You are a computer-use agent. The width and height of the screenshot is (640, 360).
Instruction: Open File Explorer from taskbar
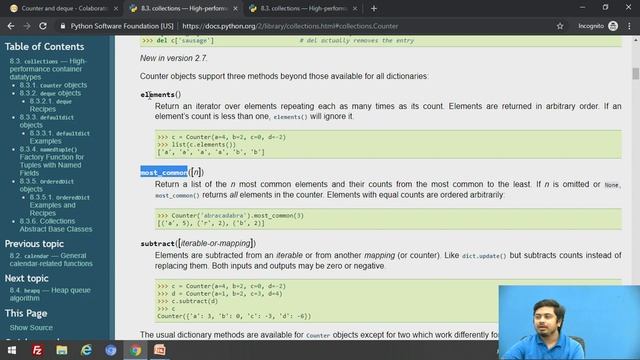(x=62, y=350)
